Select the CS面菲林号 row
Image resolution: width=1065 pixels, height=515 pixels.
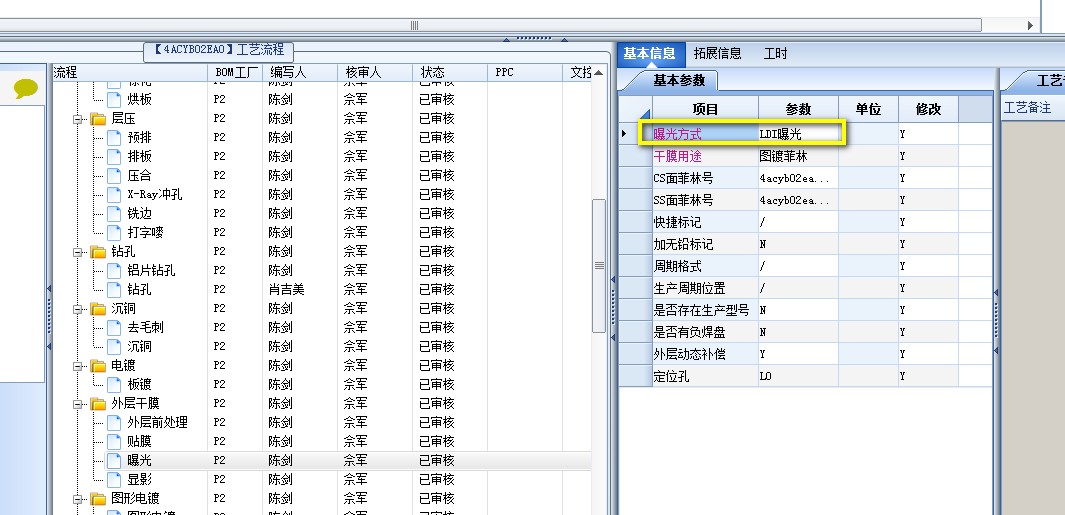pos(806,179)
